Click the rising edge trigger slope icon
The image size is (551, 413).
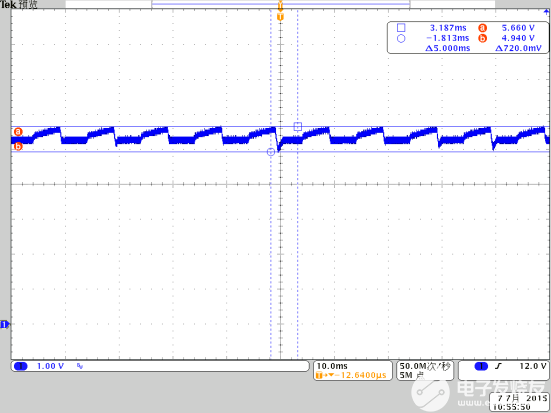(x=498, y=366)
